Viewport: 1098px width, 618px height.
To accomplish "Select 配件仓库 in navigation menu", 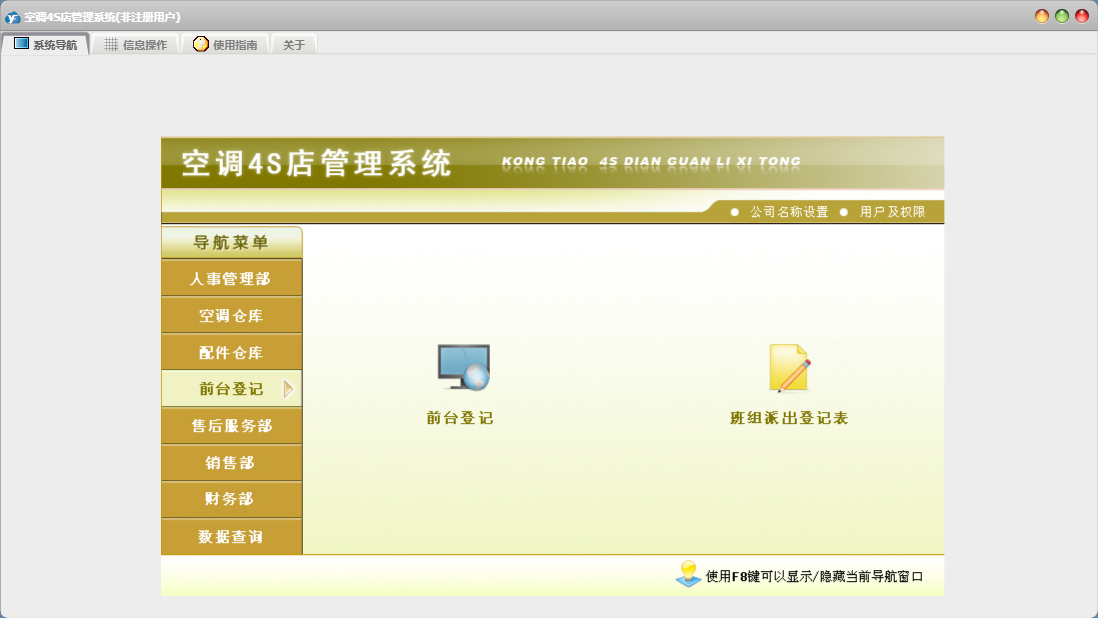I will pyautogui.click(x=232, y=352).
